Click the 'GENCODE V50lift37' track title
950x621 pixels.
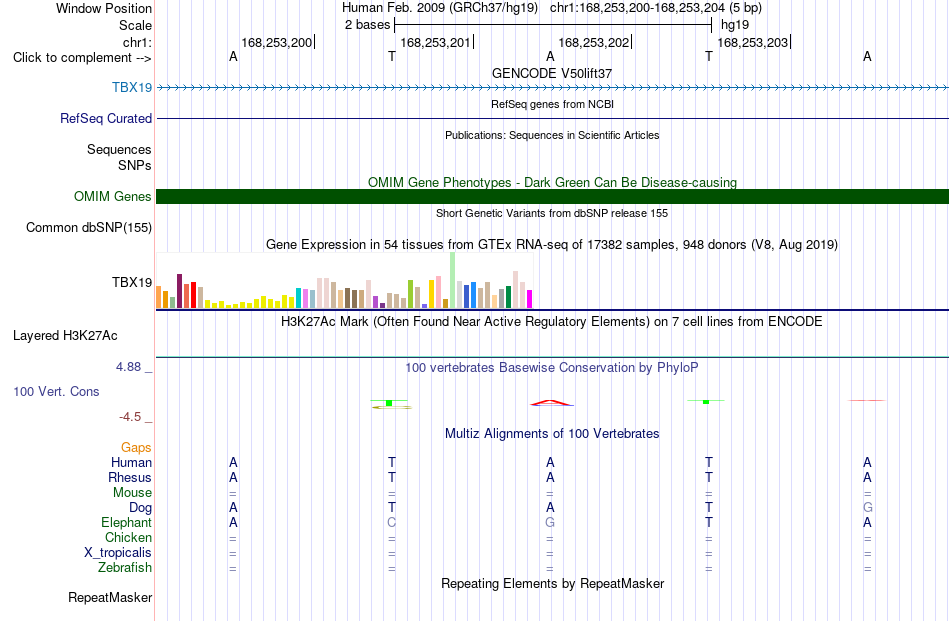coord(552,73)
